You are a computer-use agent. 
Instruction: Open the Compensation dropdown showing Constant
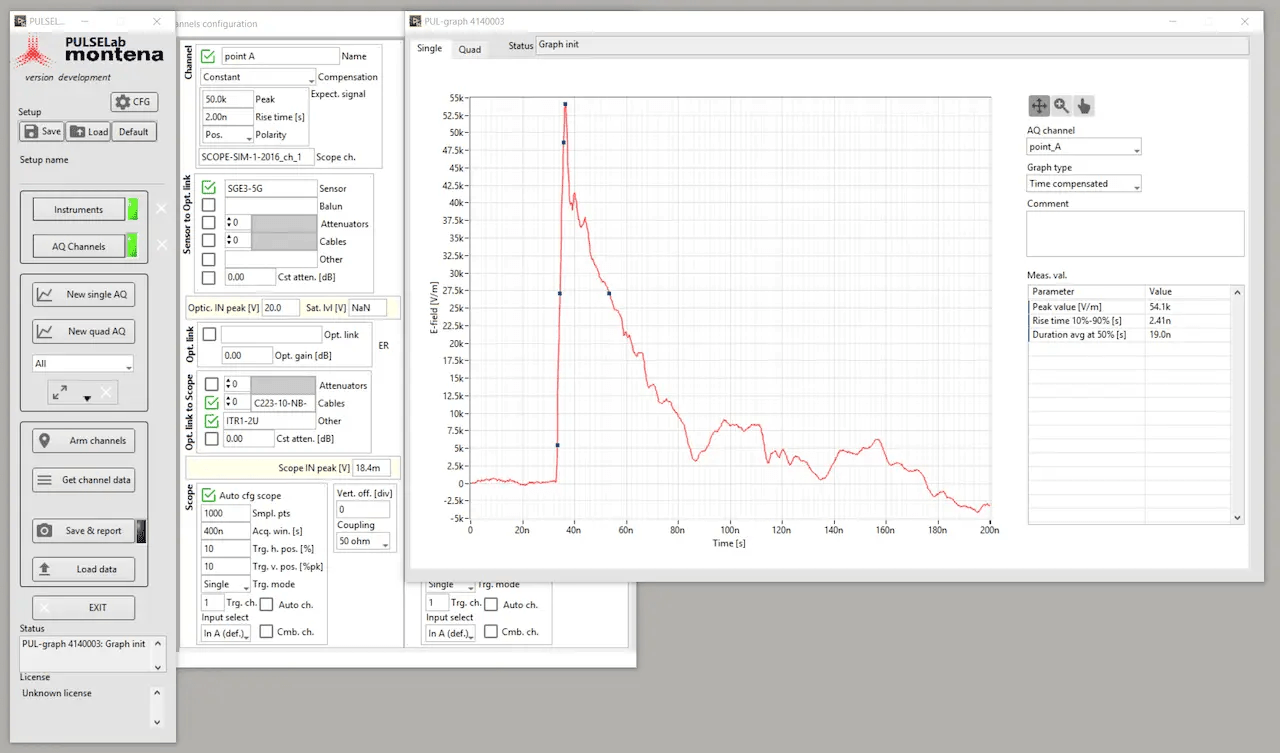tap(258, 77)
